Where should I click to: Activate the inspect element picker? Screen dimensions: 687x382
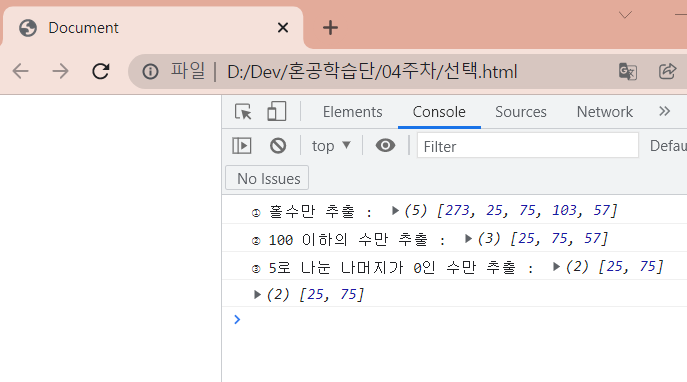[243, 112]
